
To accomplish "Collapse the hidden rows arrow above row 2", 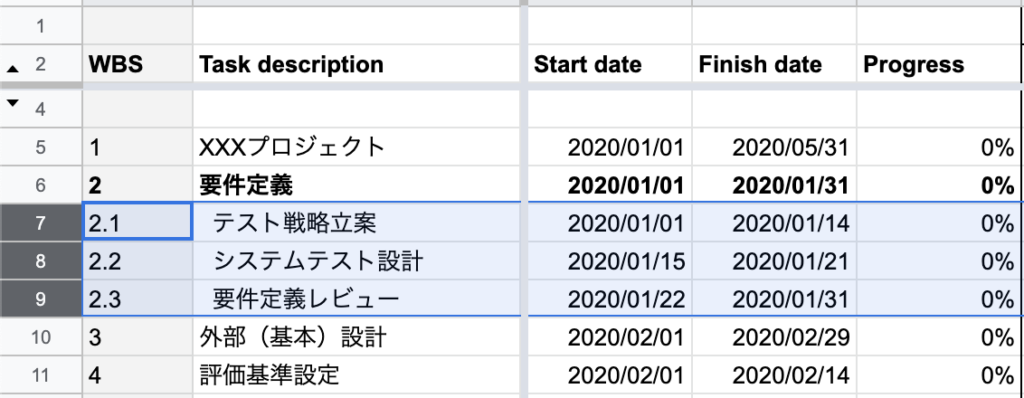I will [x=12, y=68].
